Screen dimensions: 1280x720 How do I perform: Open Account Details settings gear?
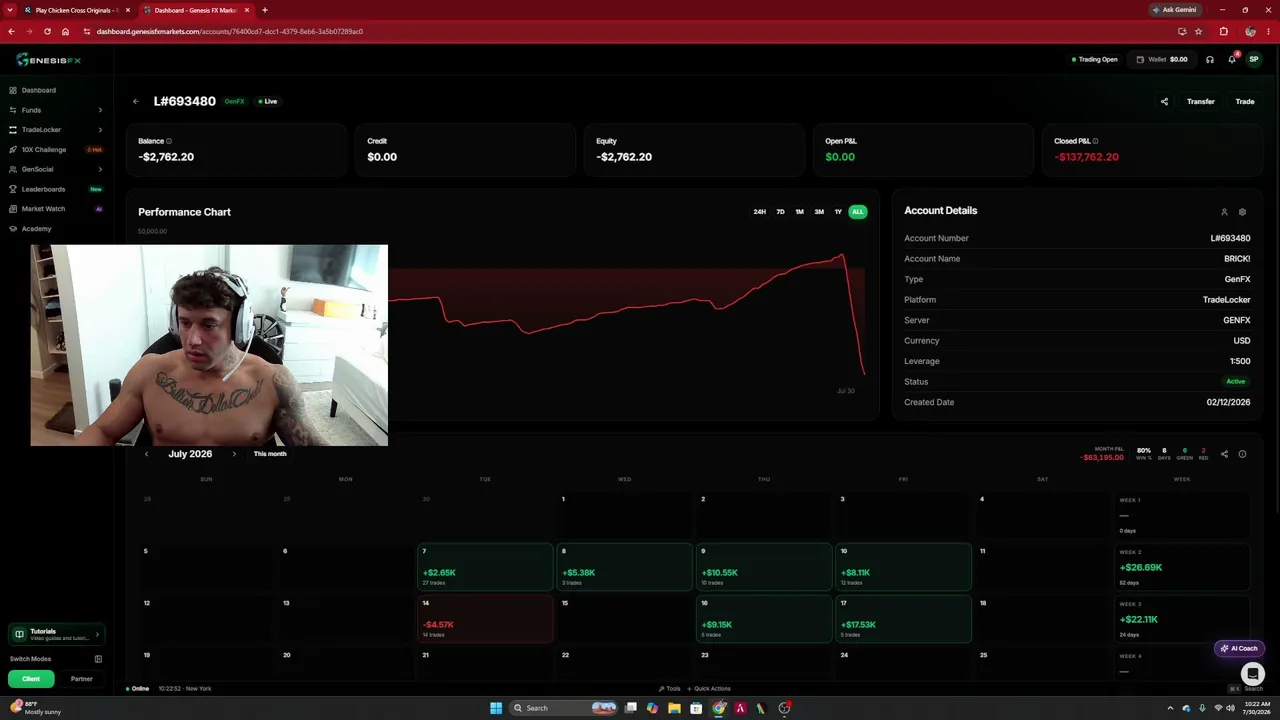point(1242,212)
